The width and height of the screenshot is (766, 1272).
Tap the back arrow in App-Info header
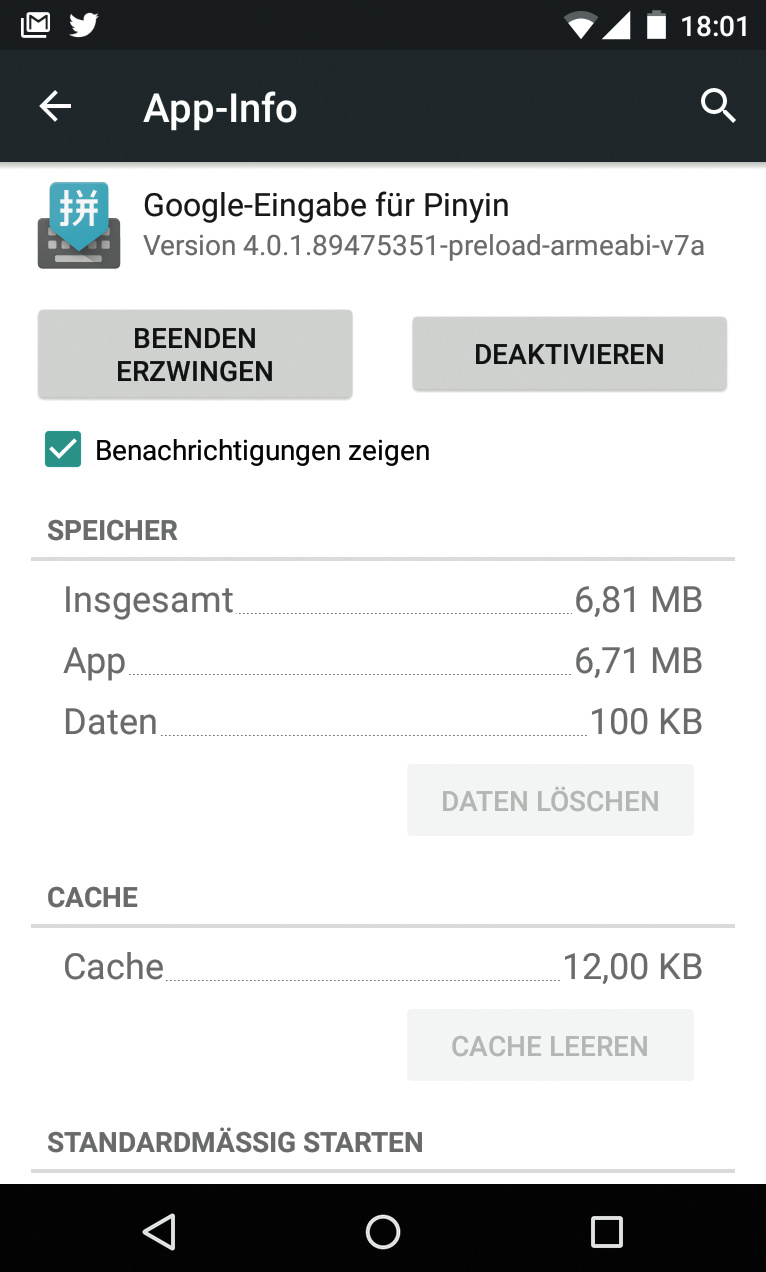56,107
